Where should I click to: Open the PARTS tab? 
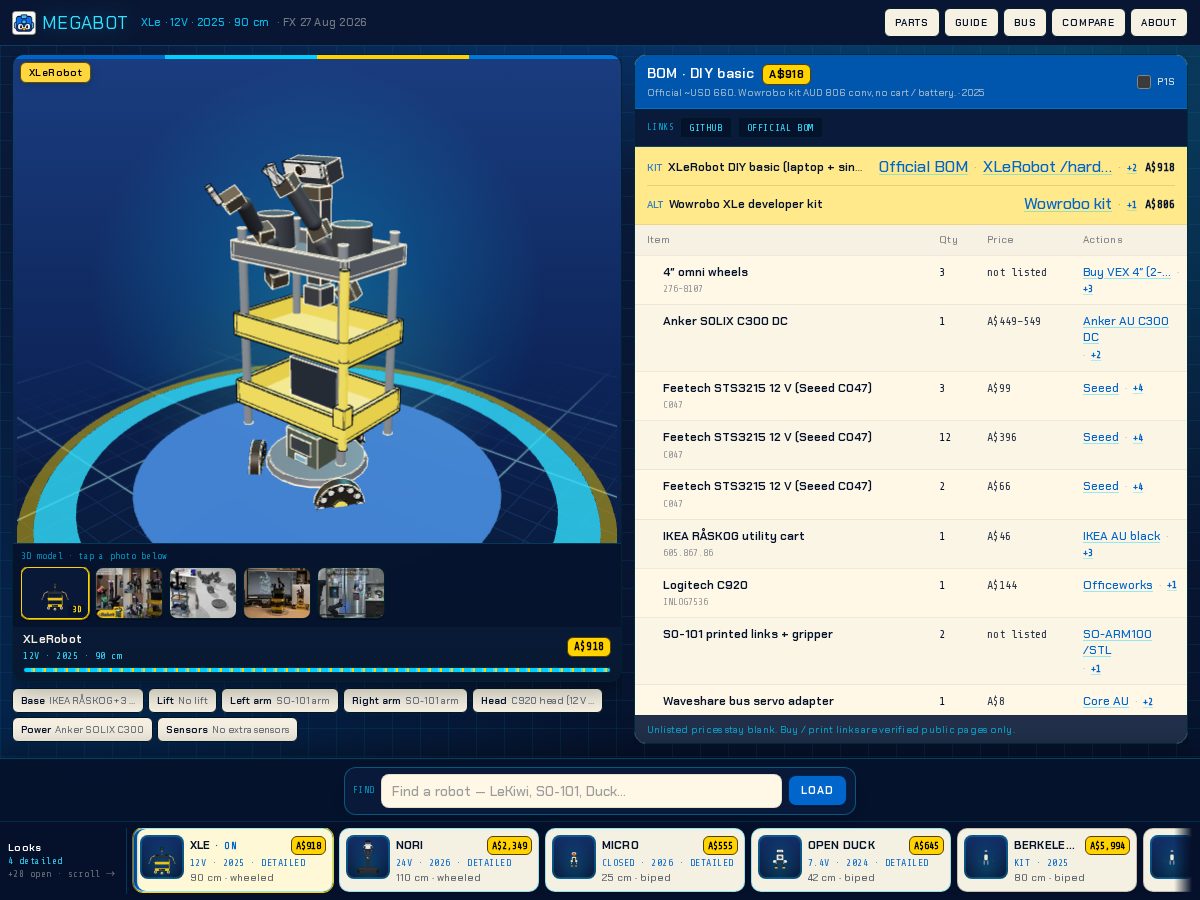(912, 23)
